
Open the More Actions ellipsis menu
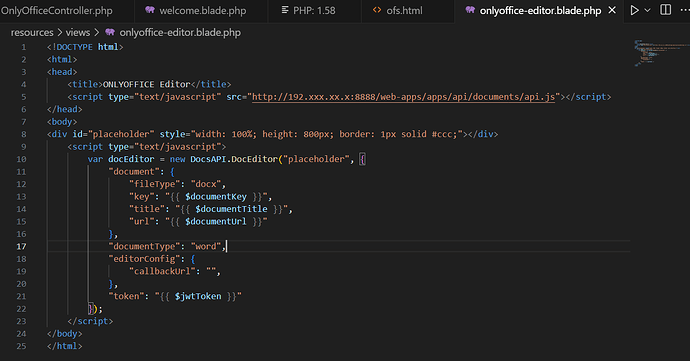click(x=685, y=10)
